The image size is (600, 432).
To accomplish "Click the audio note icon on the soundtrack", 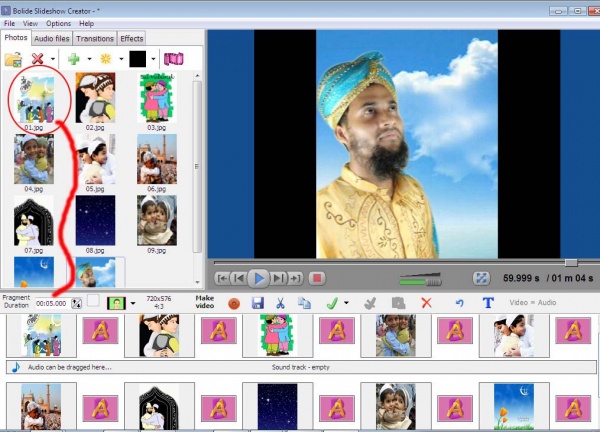I will coord(16,367).
